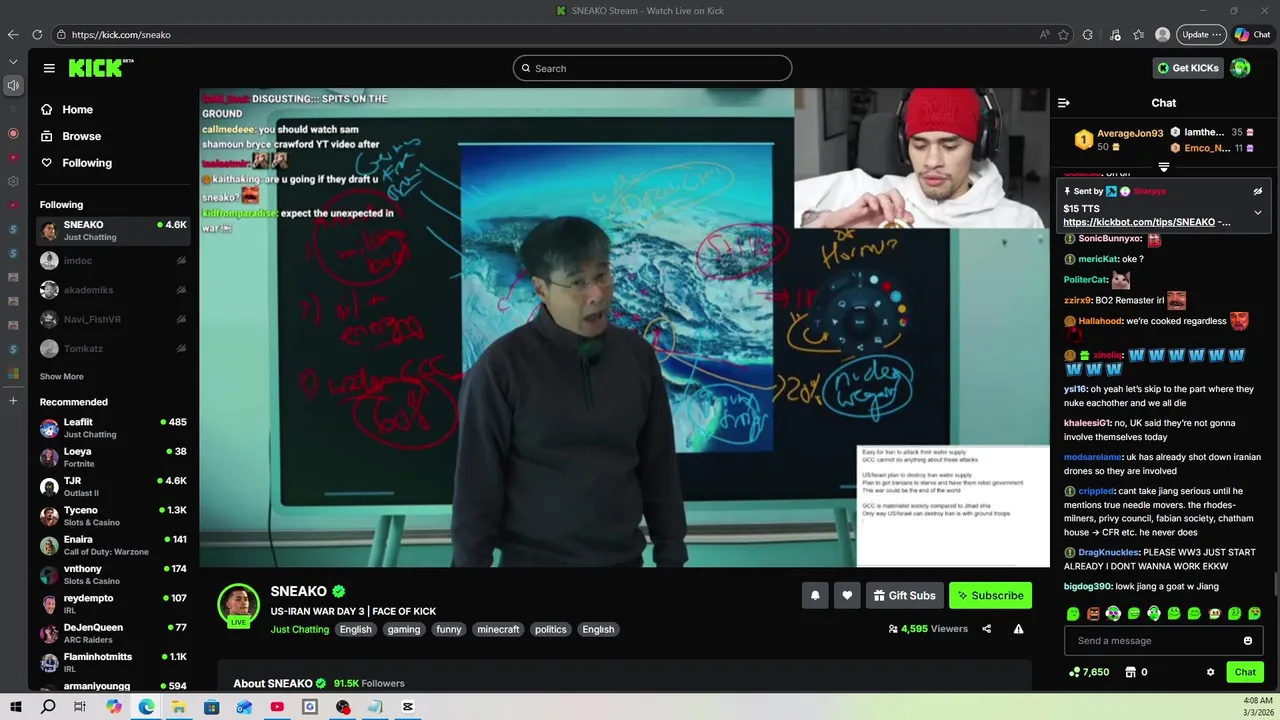1280x720 pixels.
Task: Toggle the sidebar tab audio speaker icon
Action: (13, 85)
